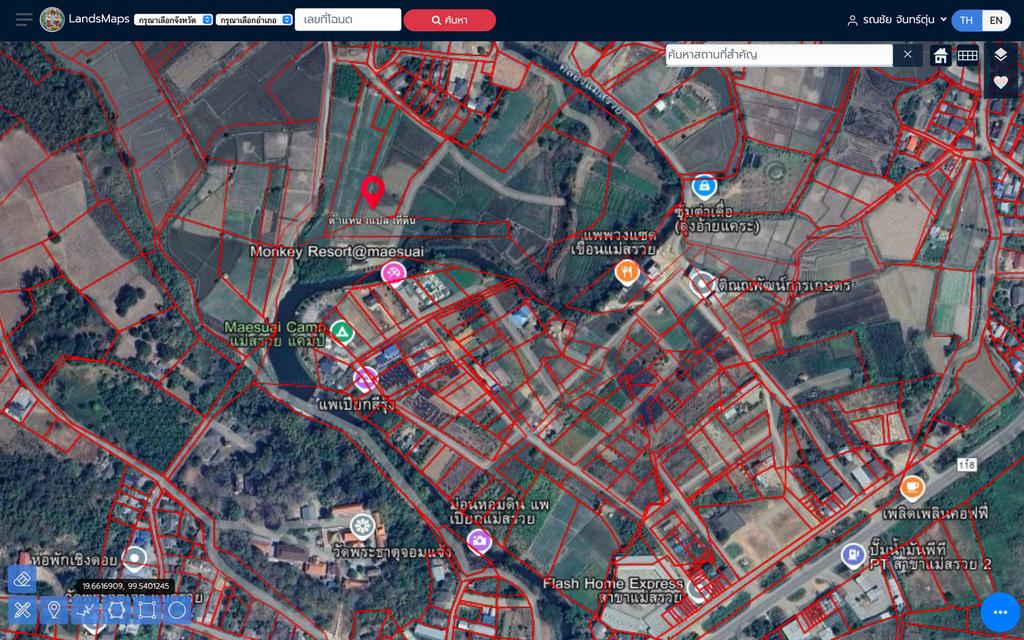Open the map layers panel
The image size is (1024, 640).
pyautogui.click(x=1000, y=55)
